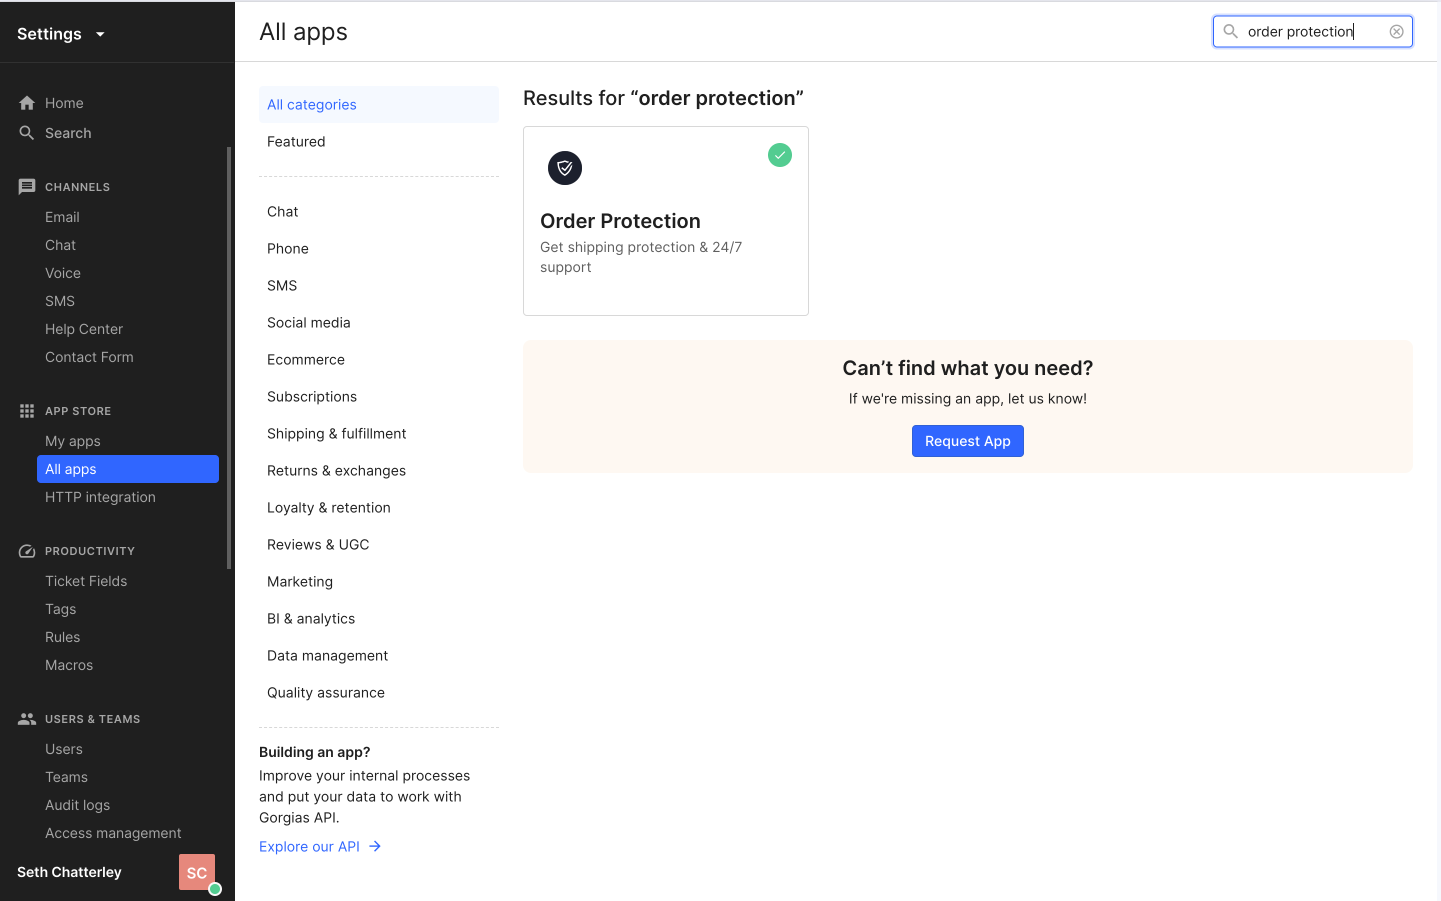Click the Search magnifier icon in sidebar
Viewport: 1441px width, 901px height.
pyautogui.click(x=27, y=133)
